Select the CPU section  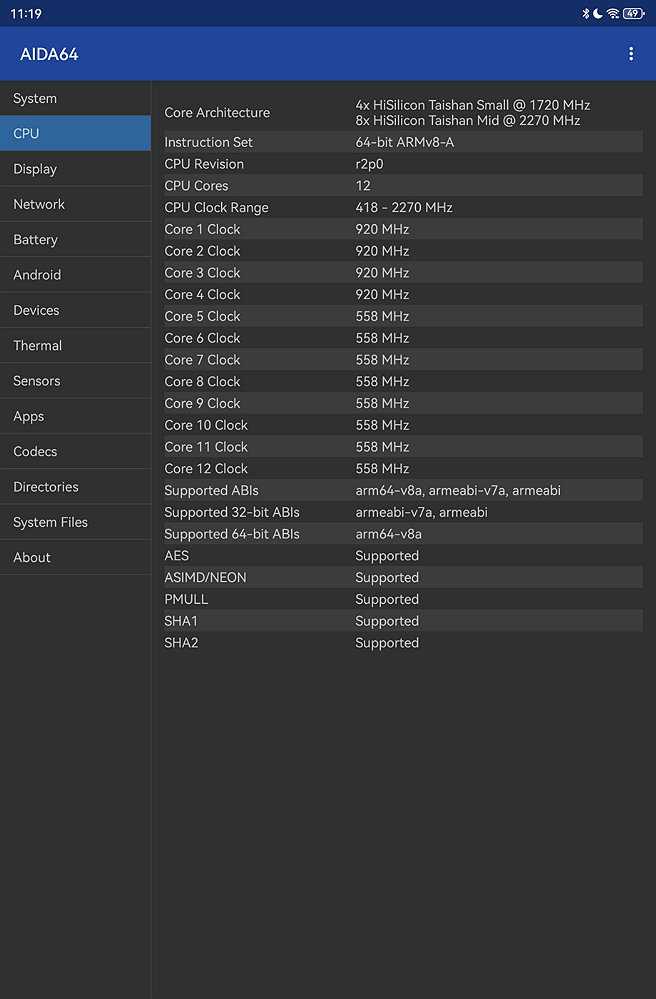(75, 133)
